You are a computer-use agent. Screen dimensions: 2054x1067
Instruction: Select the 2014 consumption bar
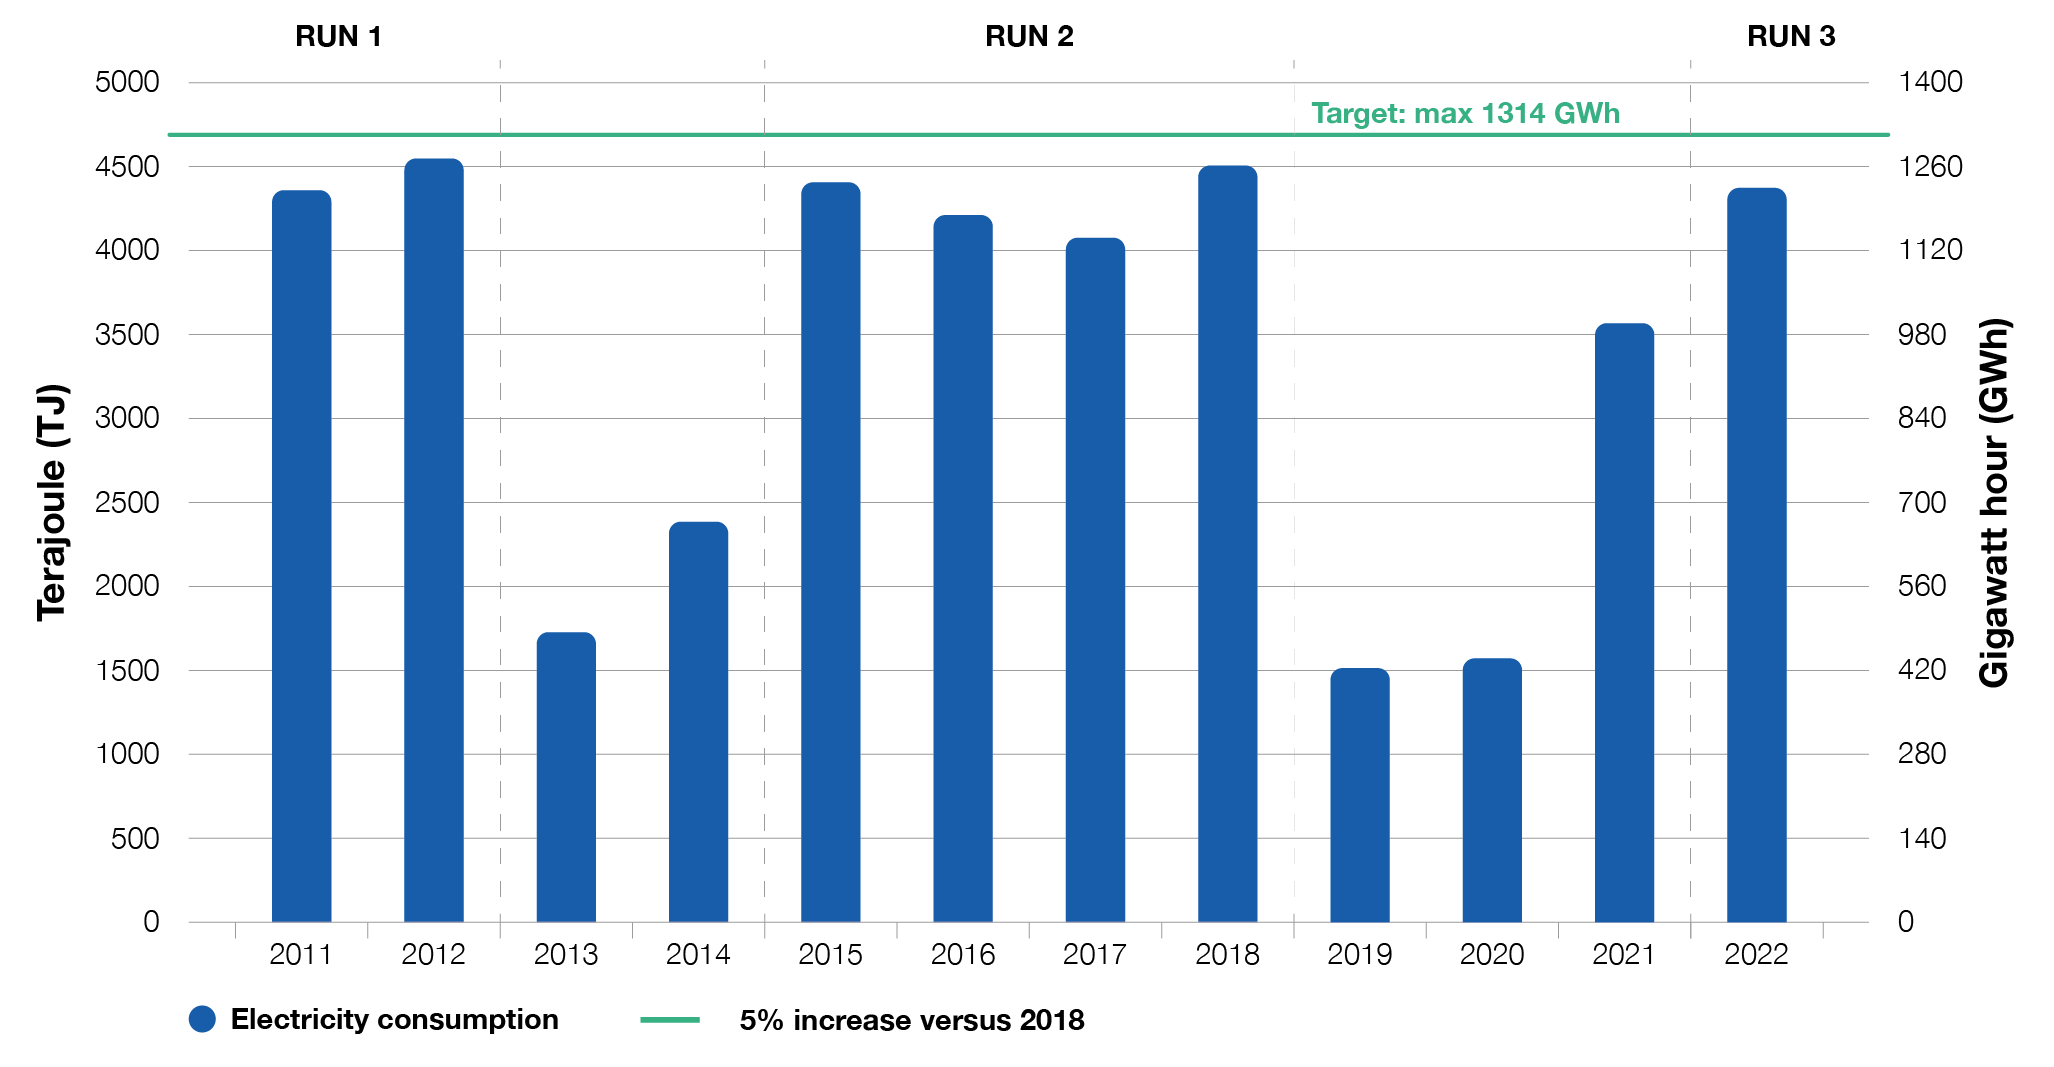click(x=698, y=722)
